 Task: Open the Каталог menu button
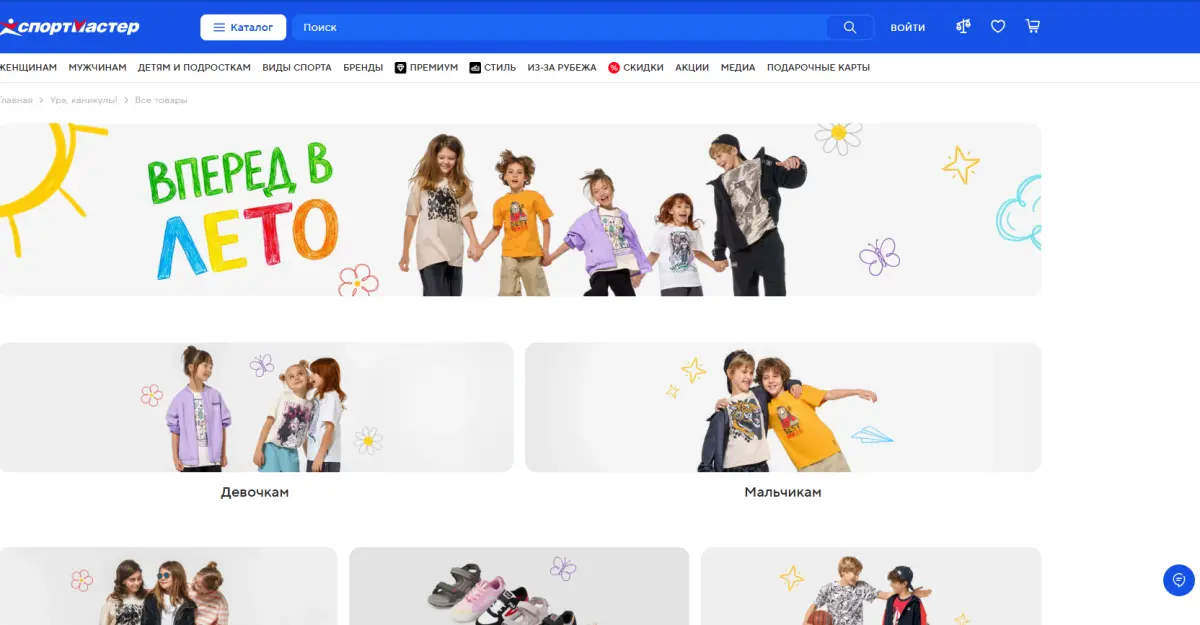tap(243, 27)
